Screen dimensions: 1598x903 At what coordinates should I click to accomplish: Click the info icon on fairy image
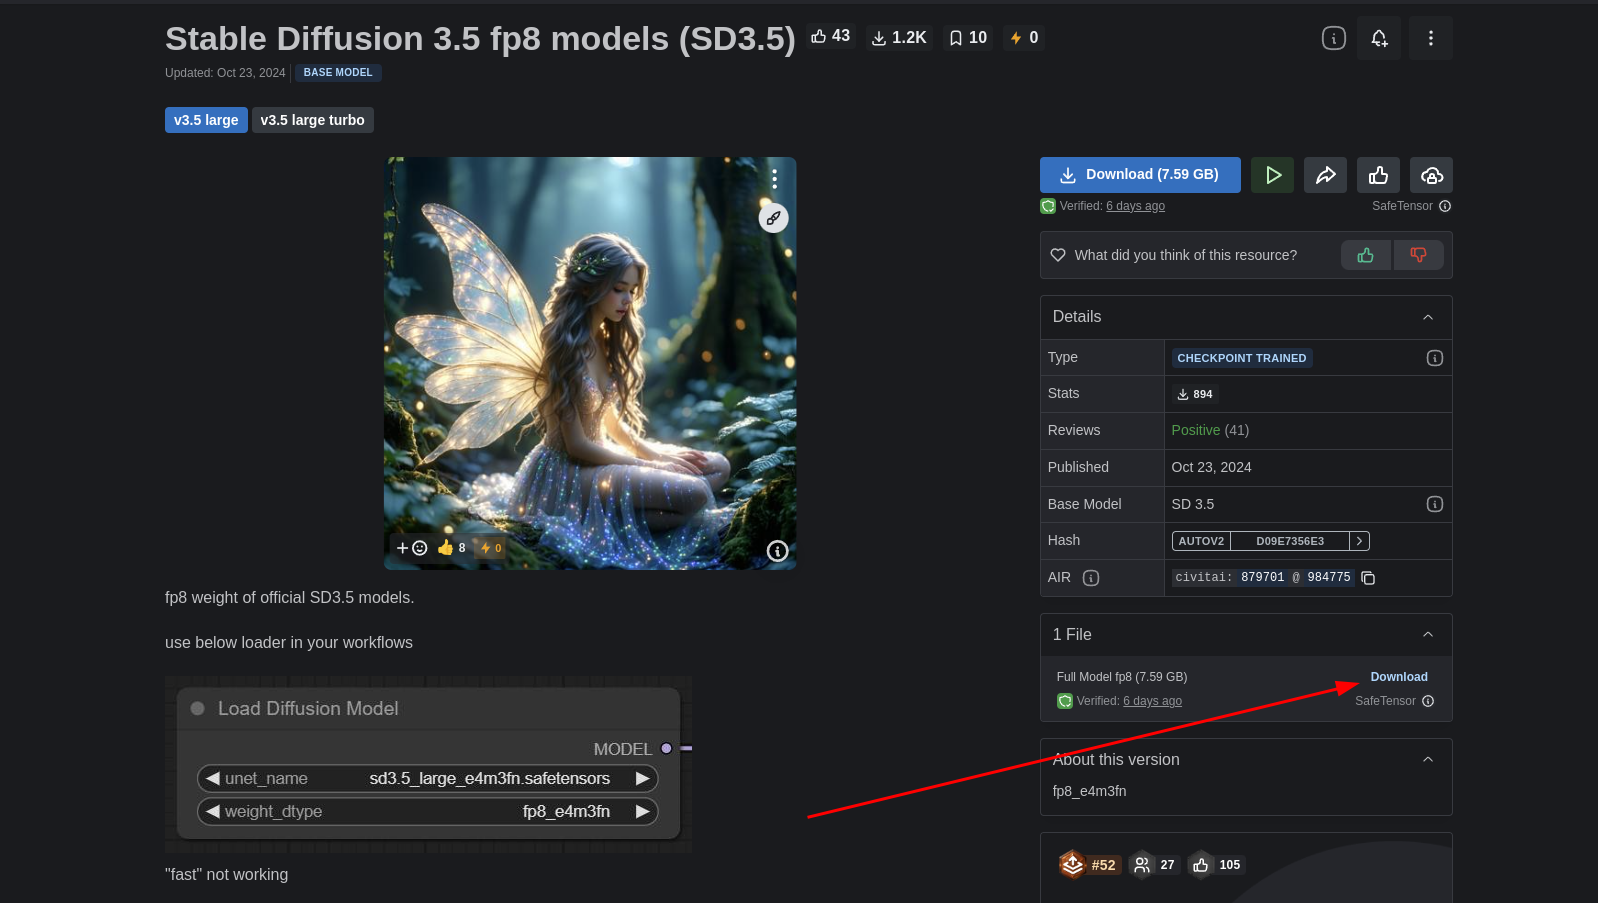click(x=777, y=551)
